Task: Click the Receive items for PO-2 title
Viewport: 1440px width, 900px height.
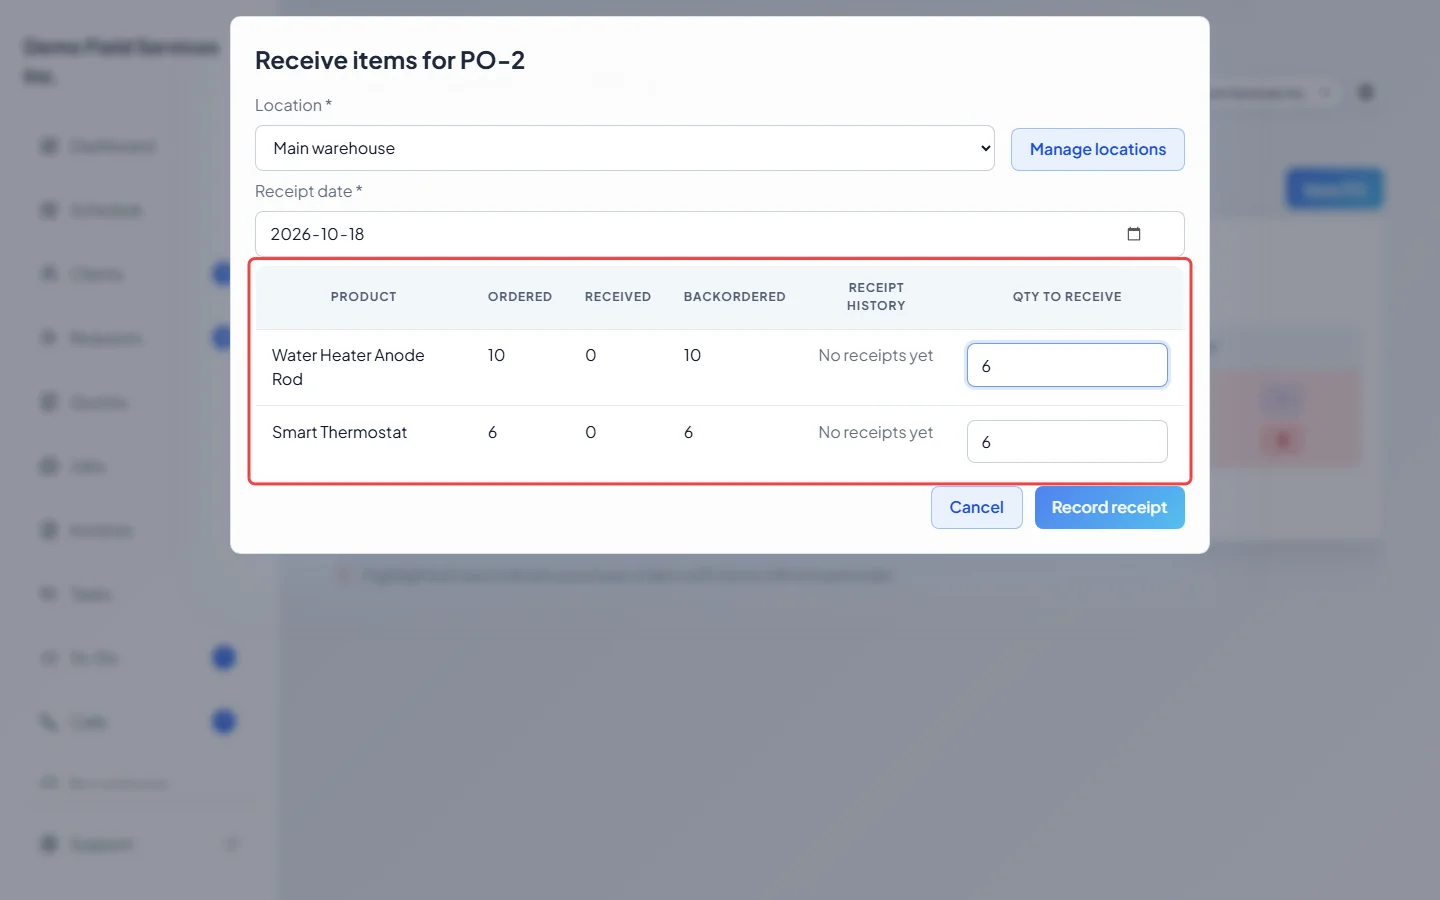Action: pyautogui.click(x=390, y=60)
